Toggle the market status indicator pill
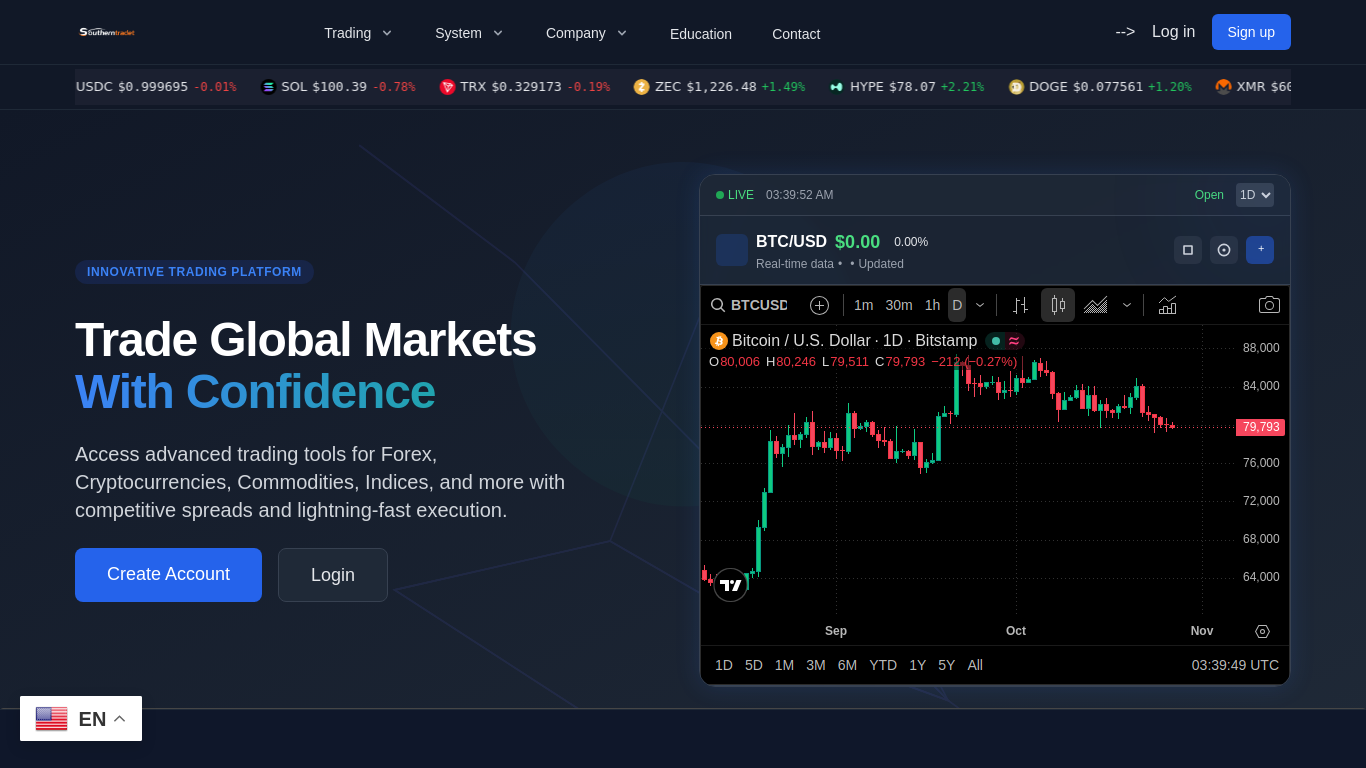The height and width of the screenshot is (768, 1366). point(1005,341)
